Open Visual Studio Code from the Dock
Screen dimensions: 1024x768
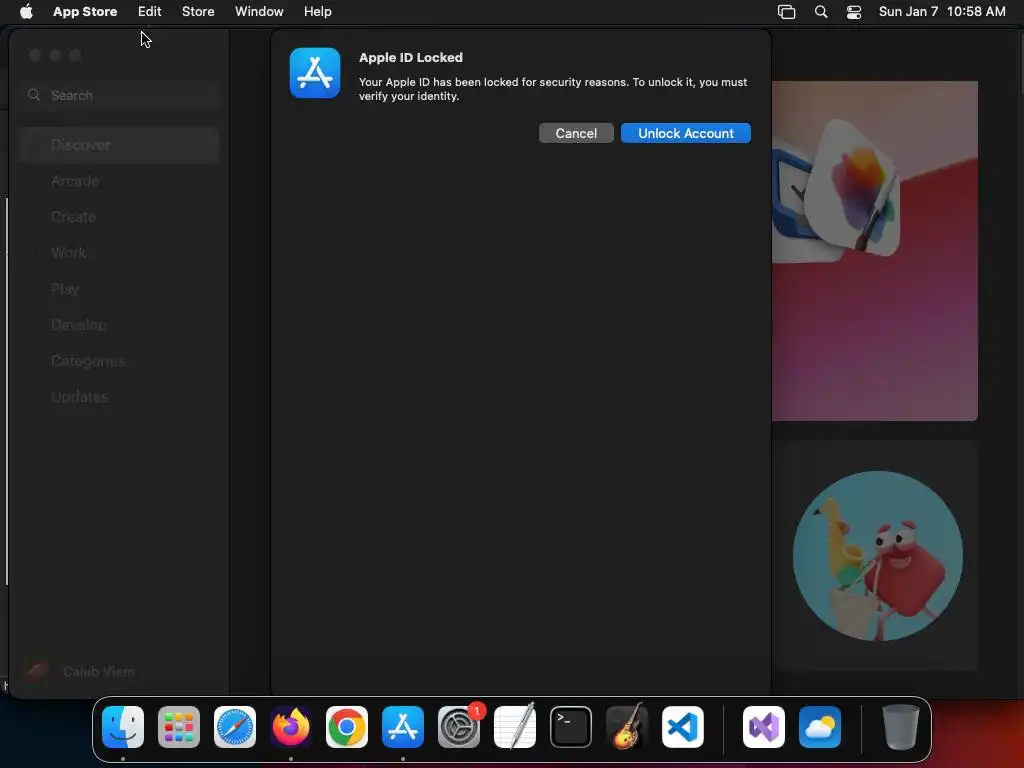pyautogui.click(x=683, y=727)
